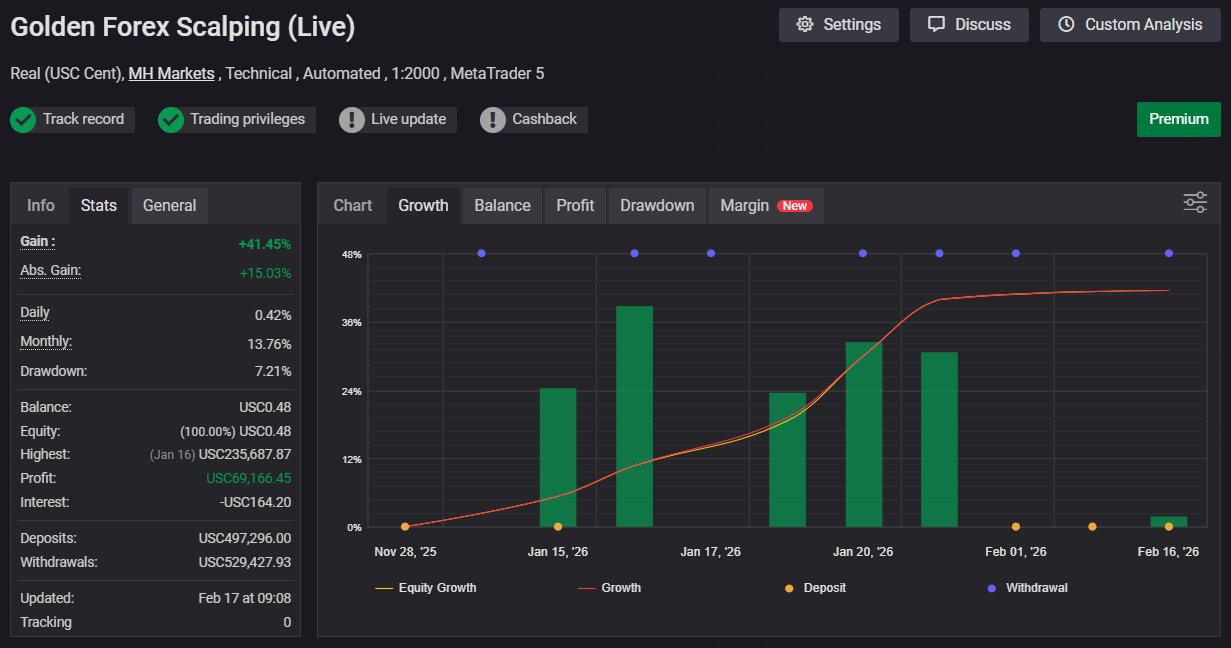Toggle the Growth legend series

609,588
